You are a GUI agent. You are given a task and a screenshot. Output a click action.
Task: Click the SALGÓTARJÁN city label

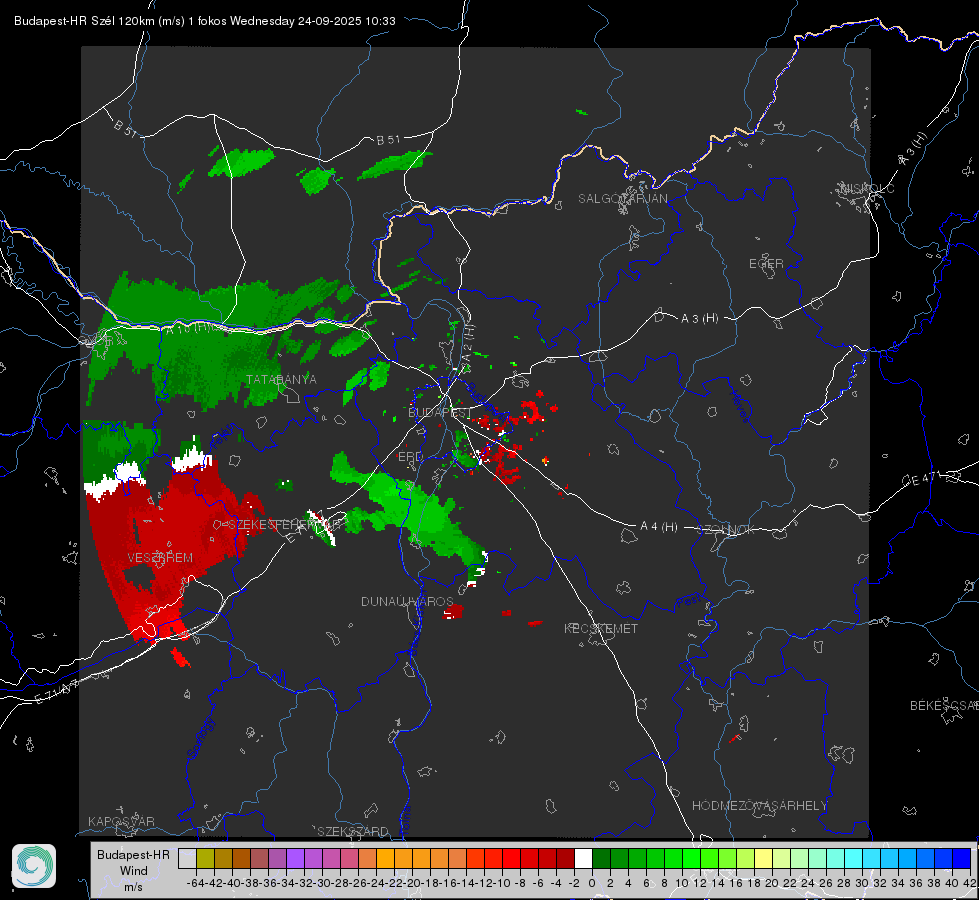point(622,199)
